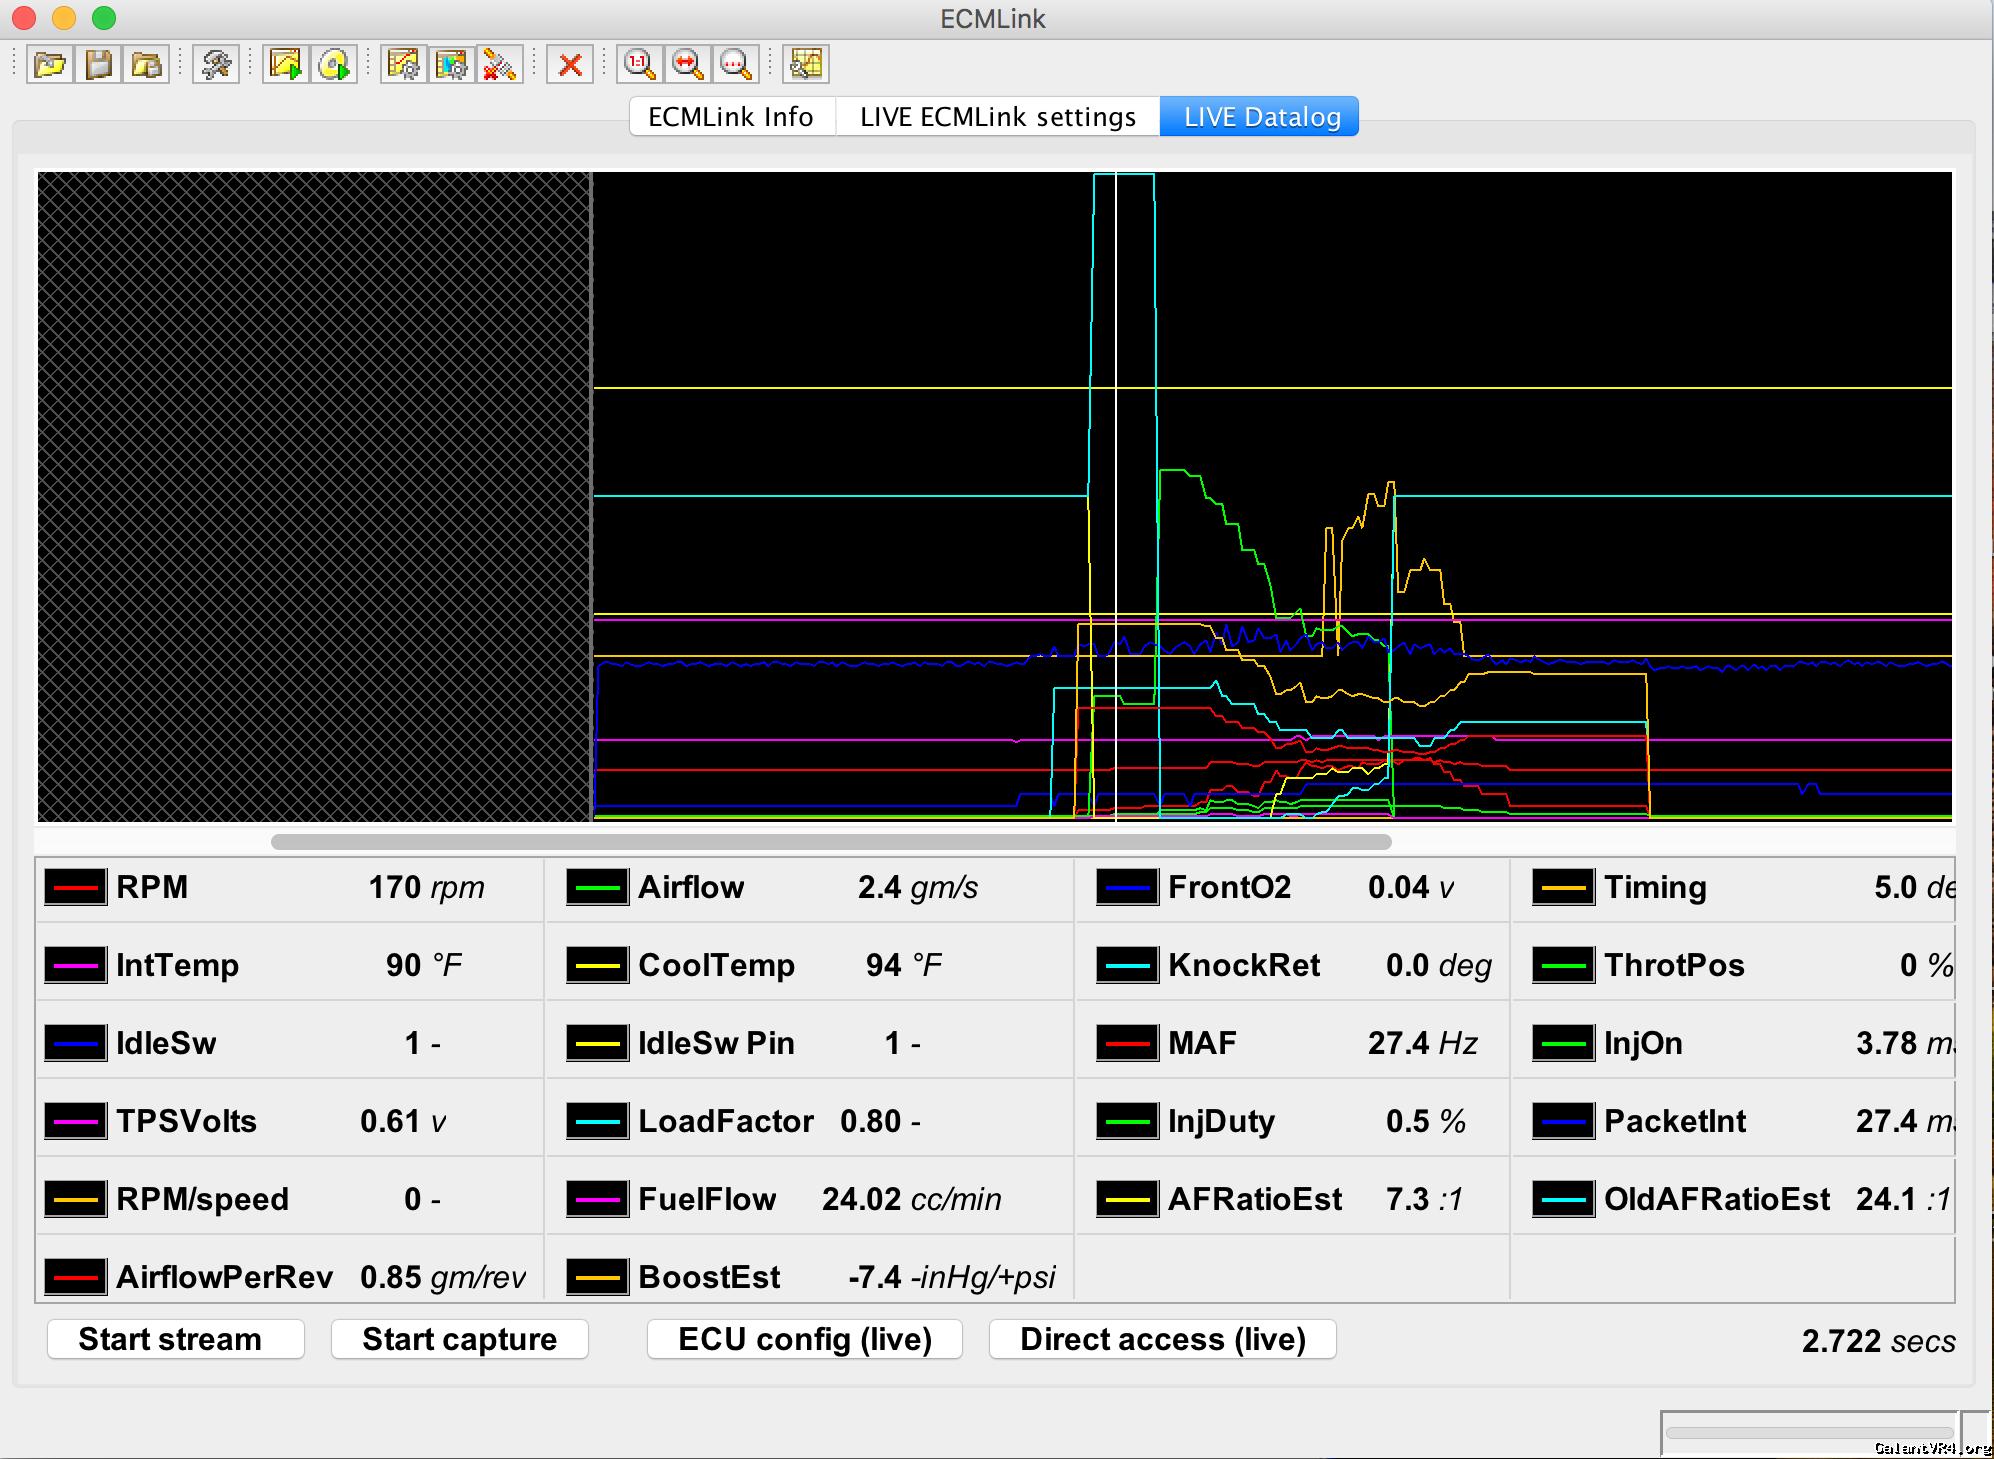The height and width of the screenshot is (1459, 1994).
Task: Click the RPM red color swatch
Action: pyautogui.click(x=76, y=887)
